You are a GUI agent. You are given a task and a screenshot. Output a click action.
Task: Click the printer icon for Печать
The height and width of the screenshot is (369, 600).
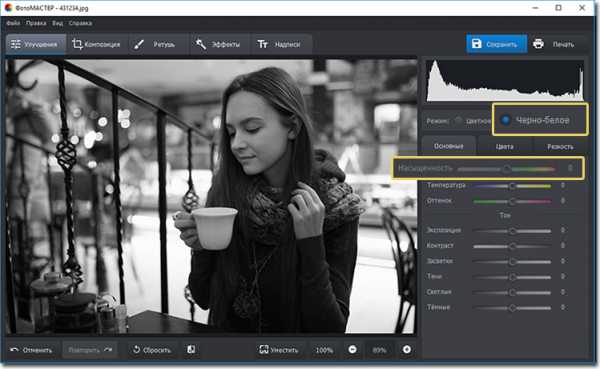pyautogui.click(x=538, y=44)
